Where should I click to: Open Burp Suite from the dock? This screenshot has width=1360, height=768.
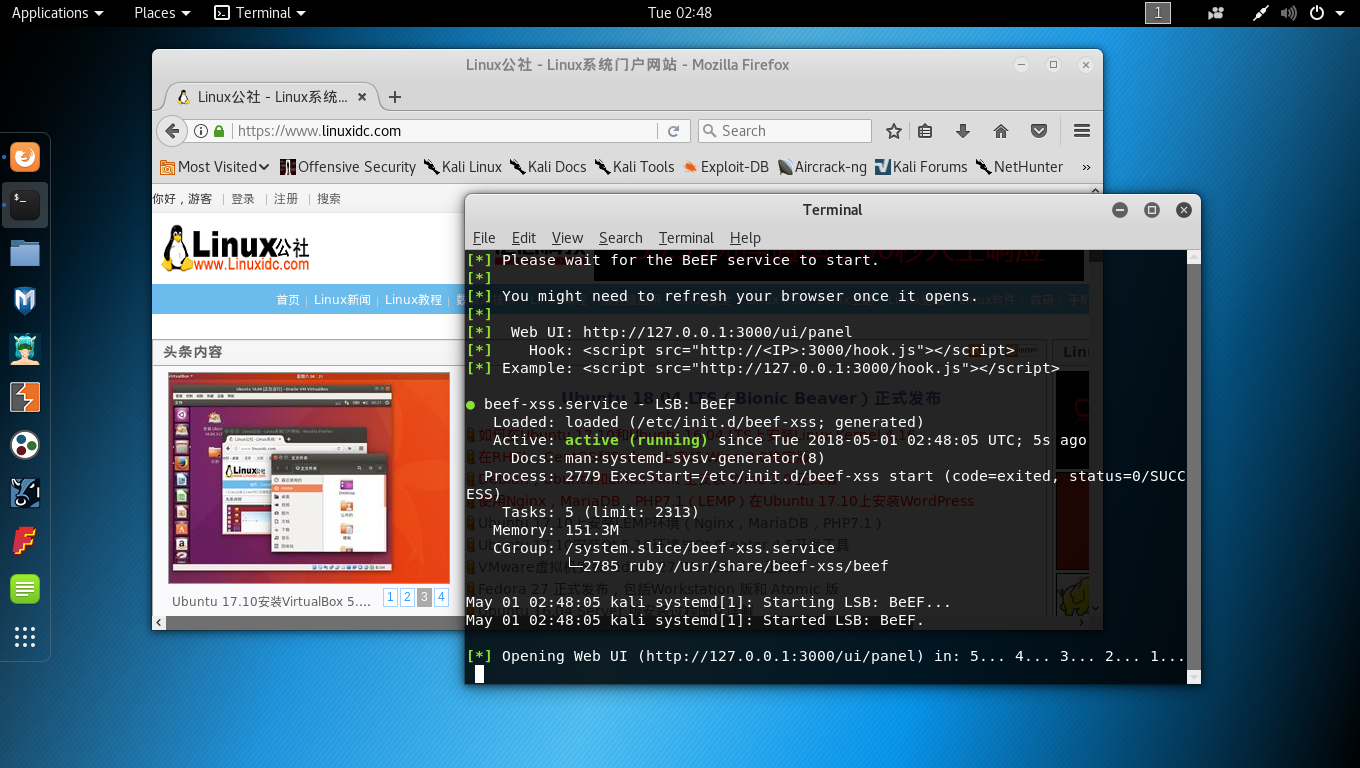pos(25,397)
